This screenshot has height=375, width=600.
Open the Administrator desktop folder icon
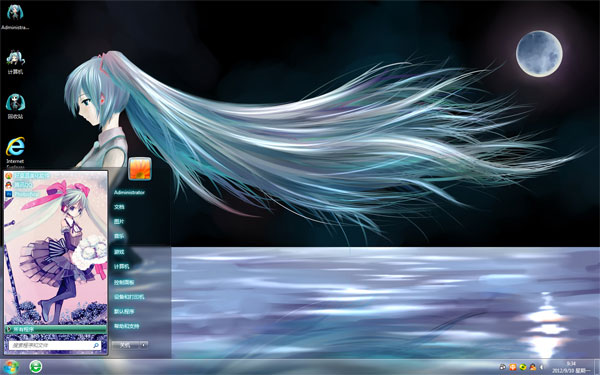[15, 16]
